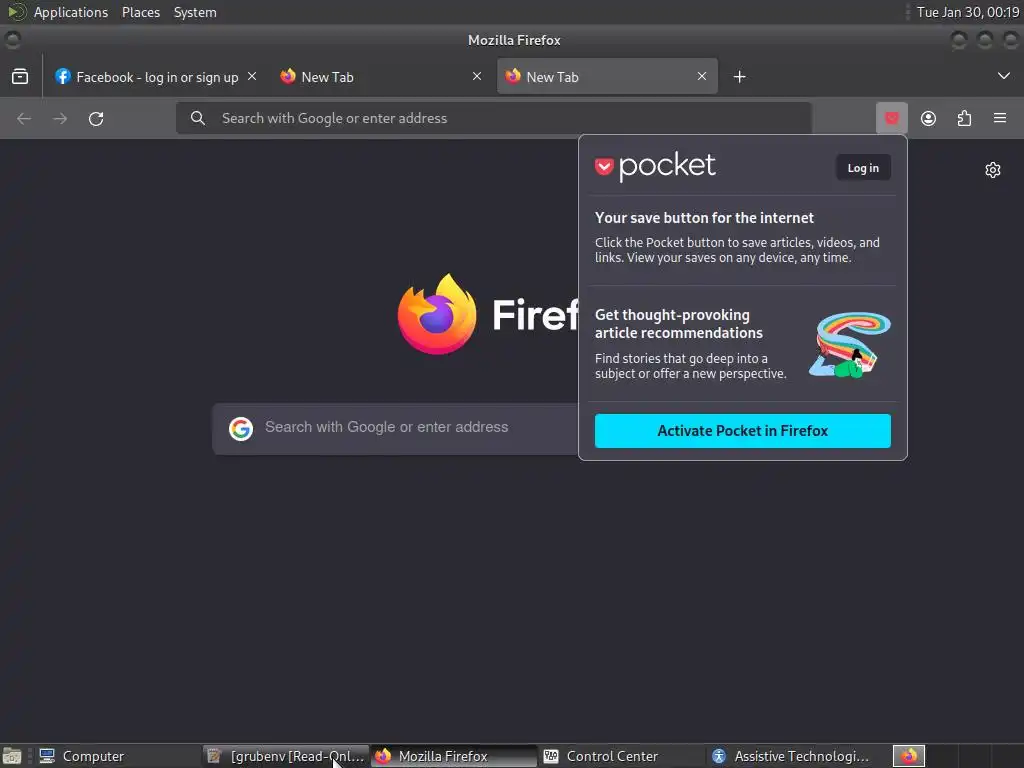The image size is (1024, 768).
Task: Click the Pocket reader illustration
Action: click(850, 345)
